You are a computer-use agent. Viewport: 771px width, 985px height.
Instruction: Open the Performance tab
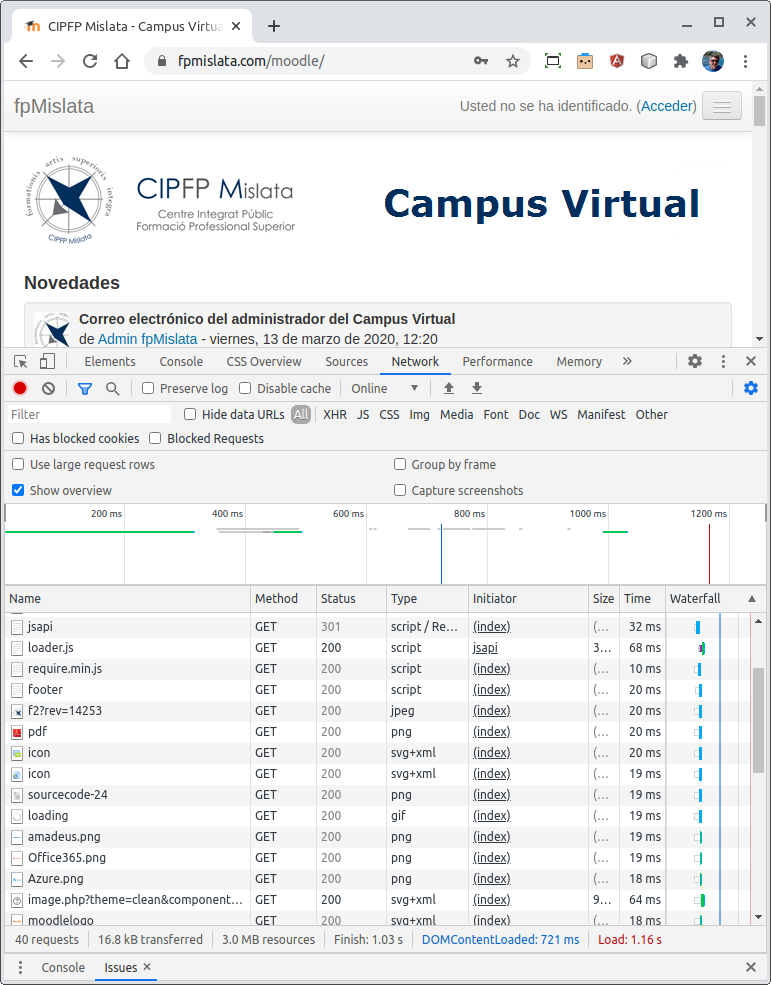coord(497,361)
